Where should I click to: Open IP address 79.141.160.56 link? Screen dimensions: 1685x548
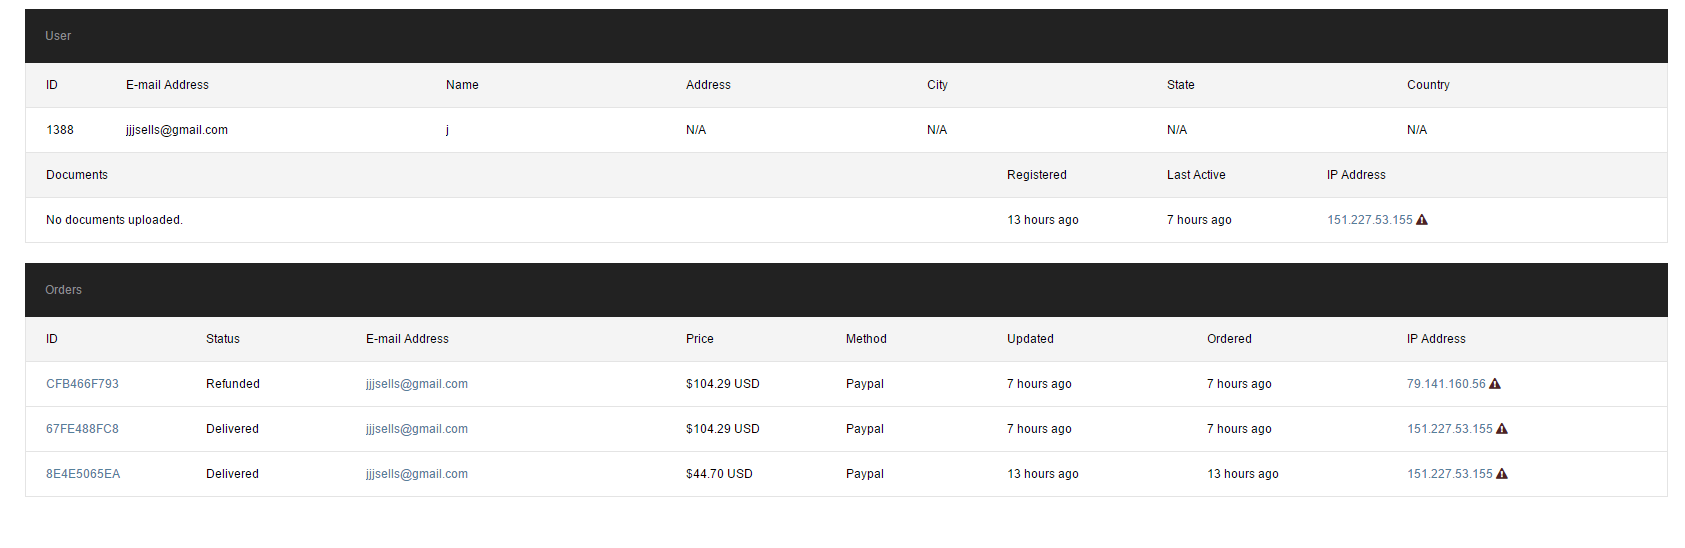point(1446,384)
